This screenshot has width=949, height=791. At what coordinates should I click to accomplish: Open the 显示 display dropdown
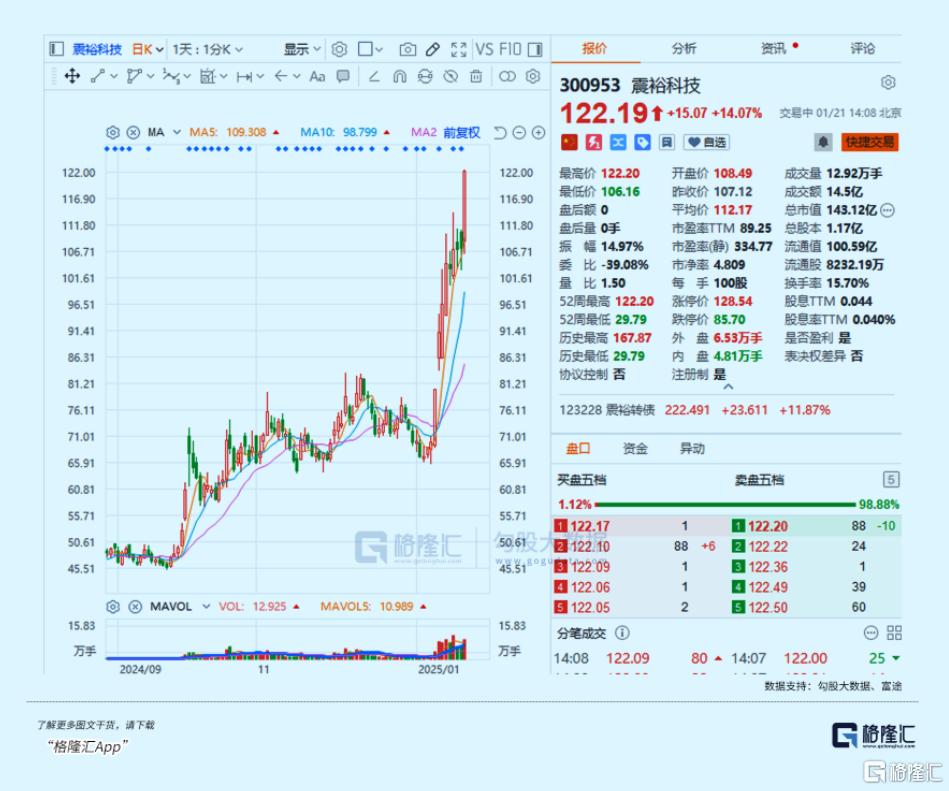[302, 49]
